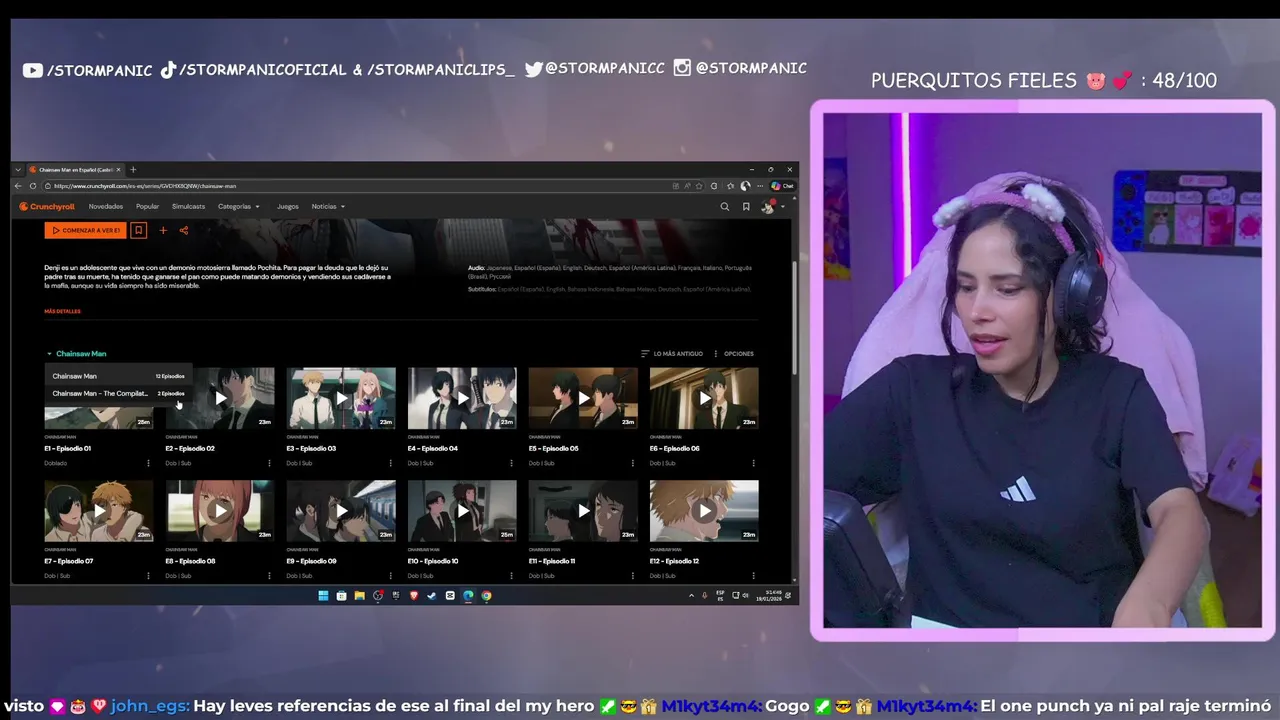This screenshot has width=1280, height=720.
Task: Favorite this page with star icon
Action: [x=699, y=186]
